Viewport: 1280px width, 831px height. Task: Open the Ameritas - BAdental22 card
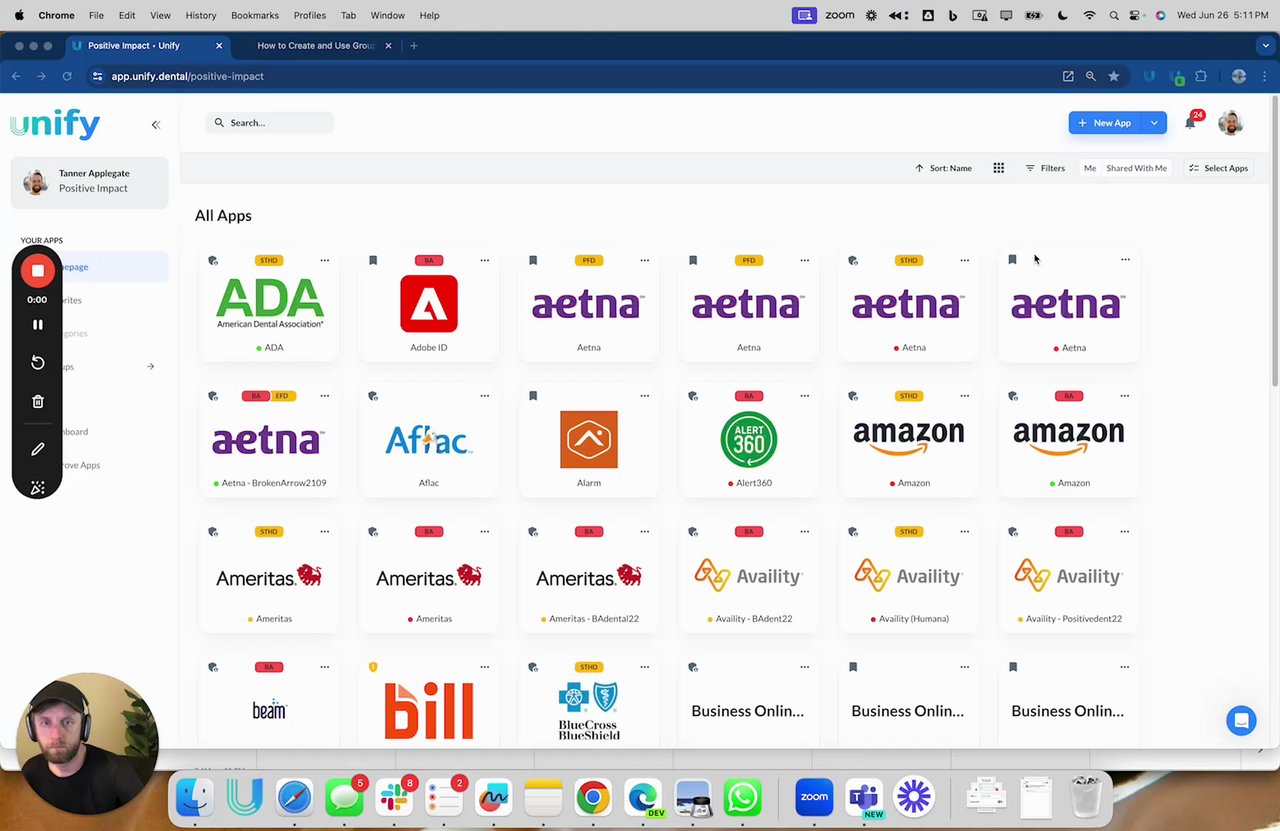click(589, 576)
